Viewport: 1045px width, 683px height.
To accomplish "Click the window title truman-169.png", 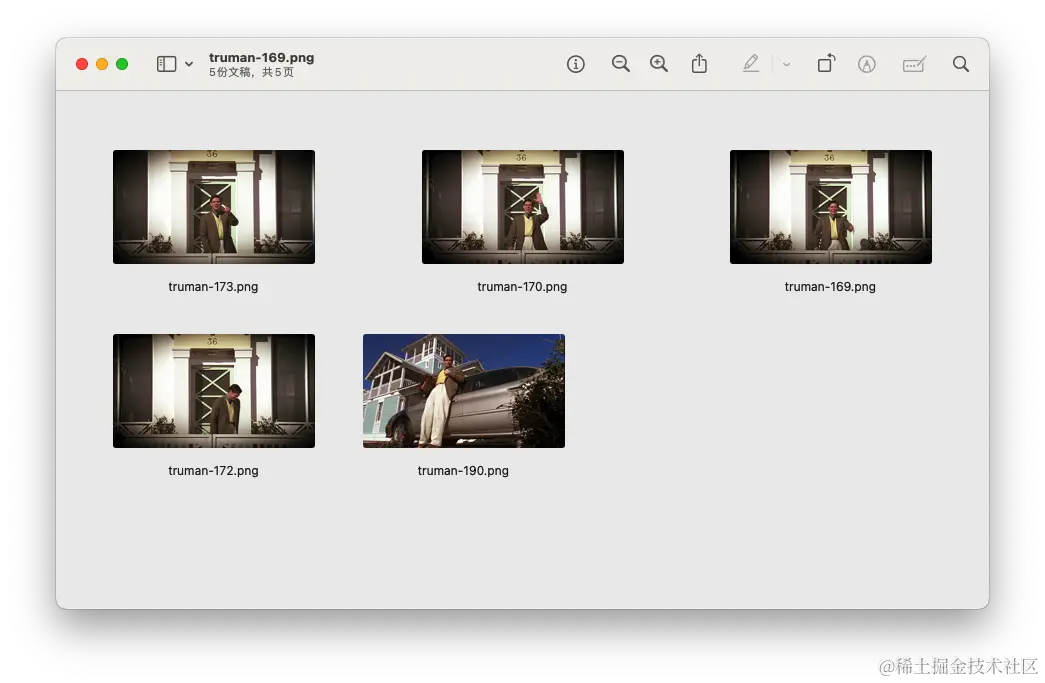I will coord(262,58).
